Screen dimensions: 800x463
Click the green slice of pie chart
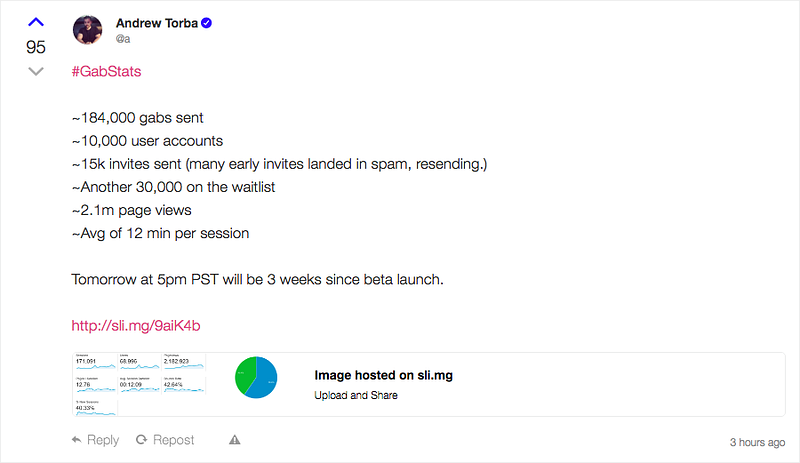(243, 376)
